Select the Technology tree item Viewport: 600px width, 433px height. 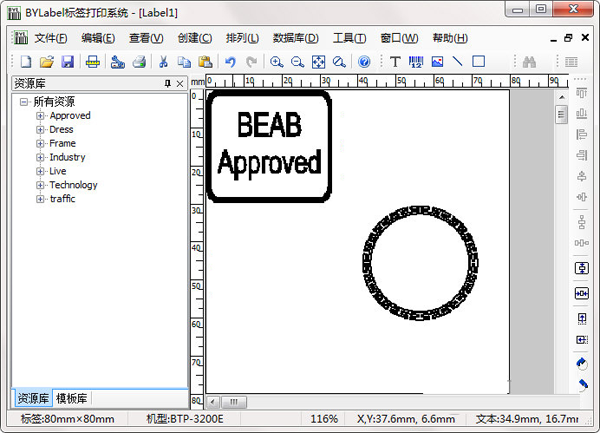(x=73, y=185)
